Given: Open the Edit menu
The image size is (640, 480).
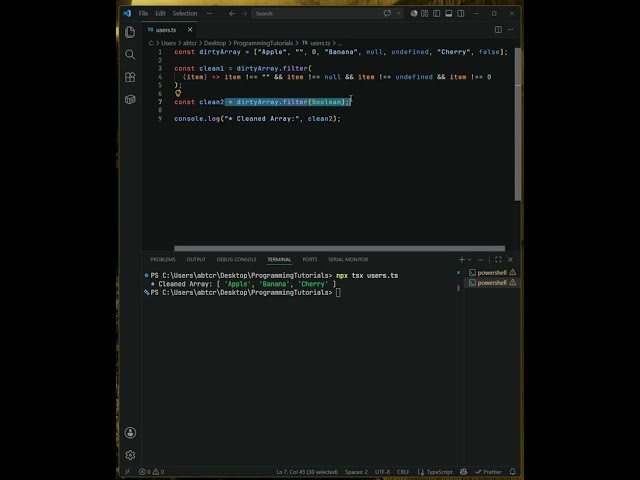Looking at the screenshot, I should click(x=160, y=13).
